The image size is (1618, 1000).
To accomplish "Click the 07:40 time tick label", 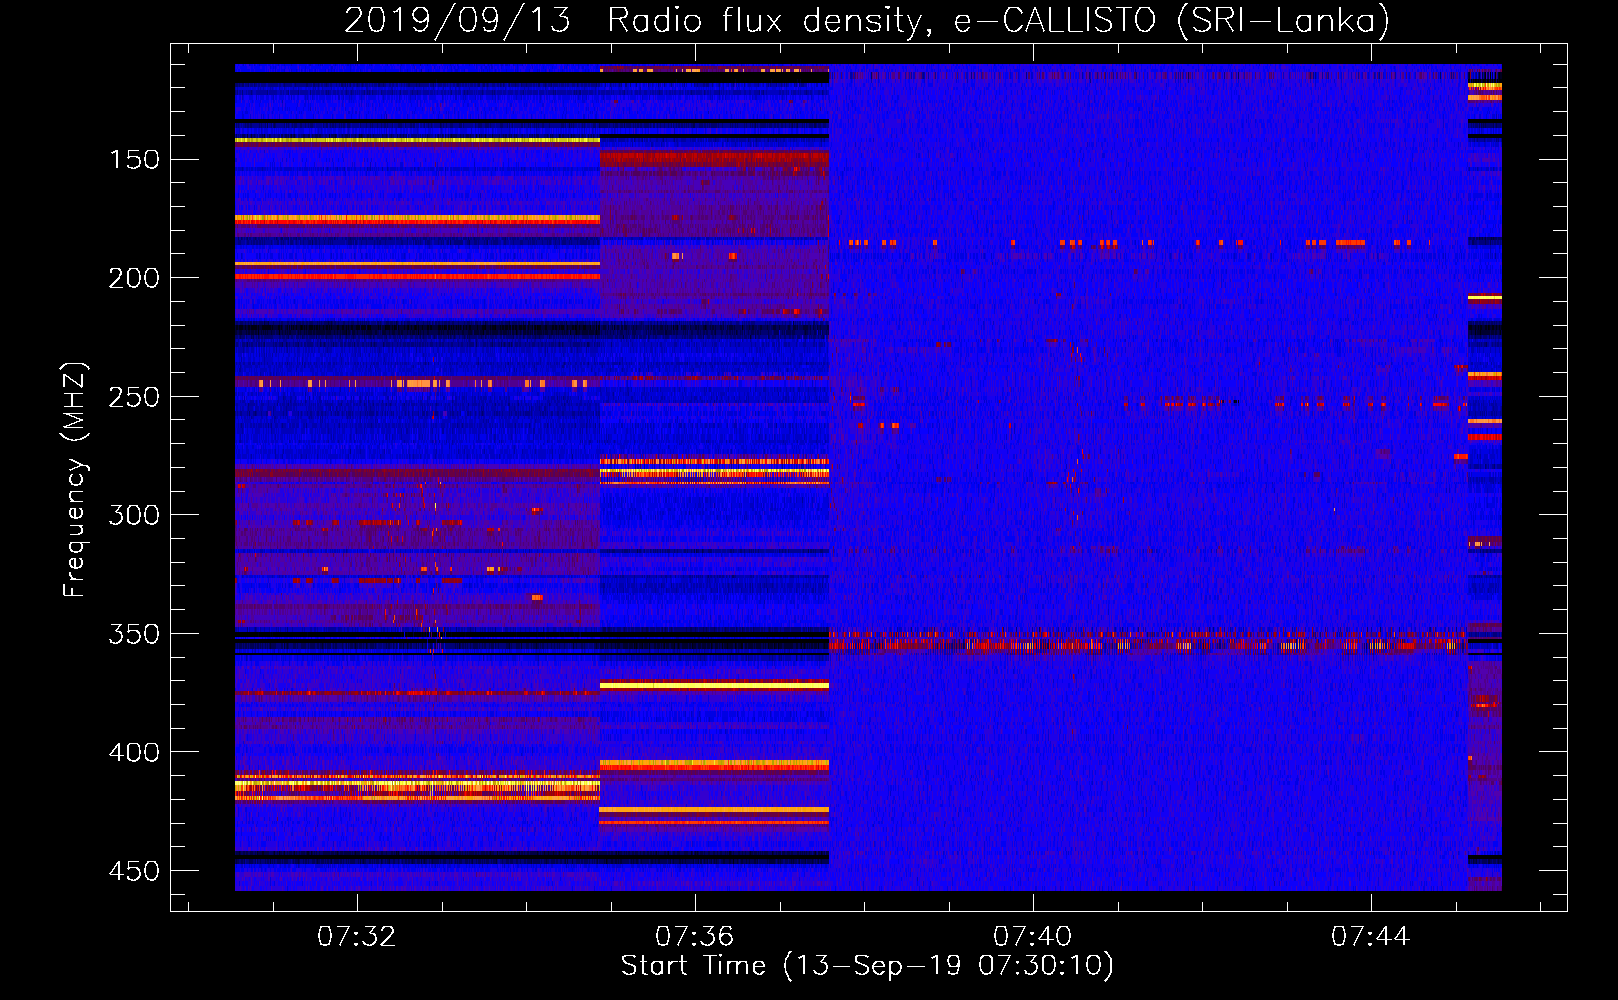I will [x=1033, y=937].
